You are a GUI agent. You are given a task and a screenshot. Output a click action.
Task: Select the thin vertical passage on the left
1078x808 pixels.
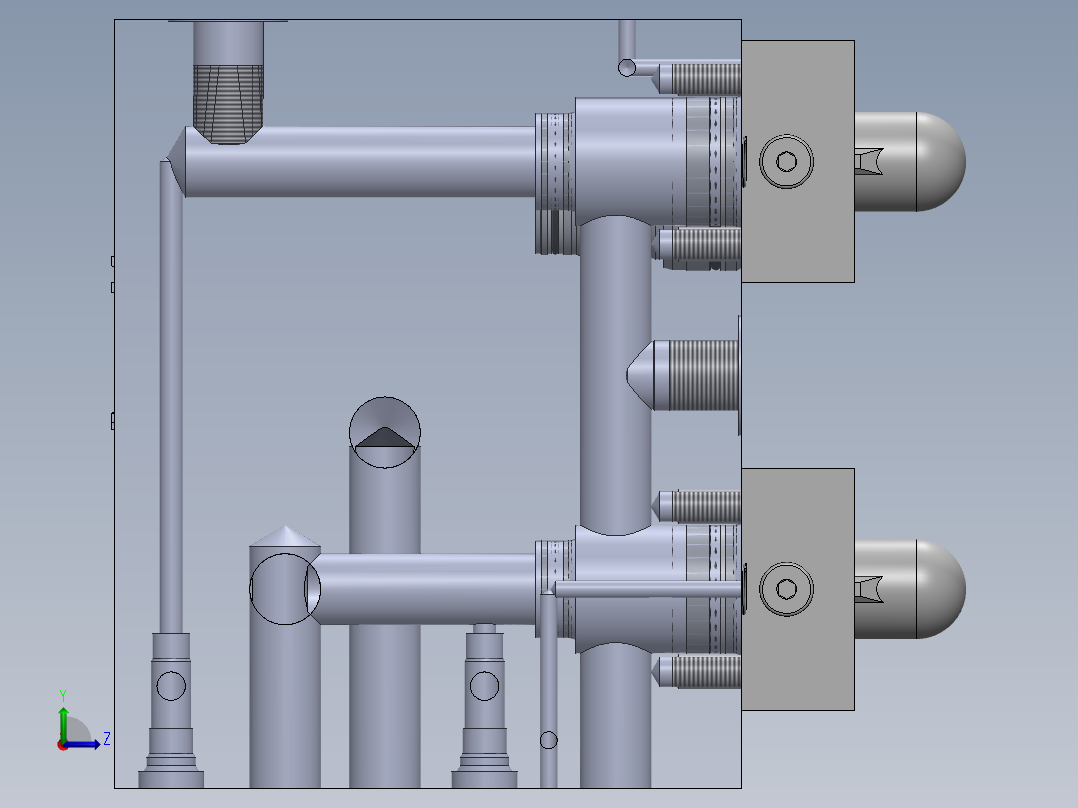171,397
